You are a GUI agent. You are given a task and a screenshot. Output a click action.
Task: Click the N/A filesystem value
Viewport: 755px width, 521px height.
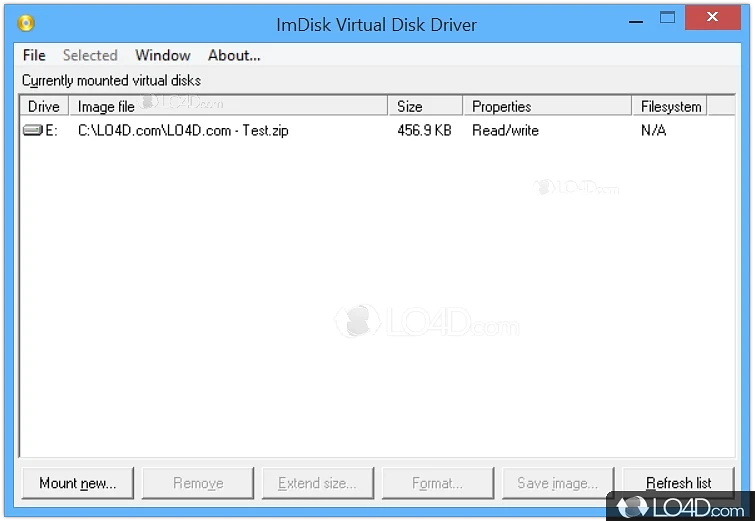coord(653,130)
